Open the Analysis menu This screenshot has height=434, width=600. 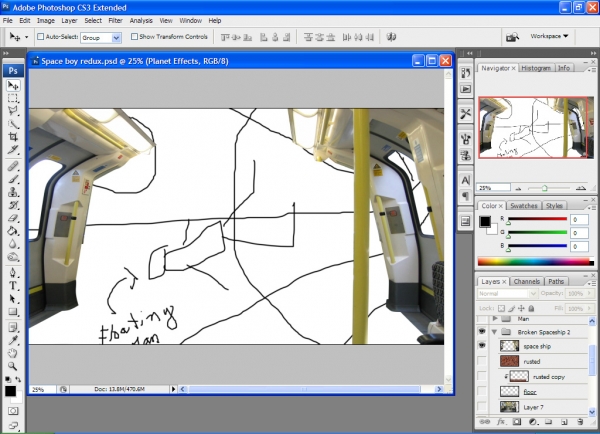(141, 21)
